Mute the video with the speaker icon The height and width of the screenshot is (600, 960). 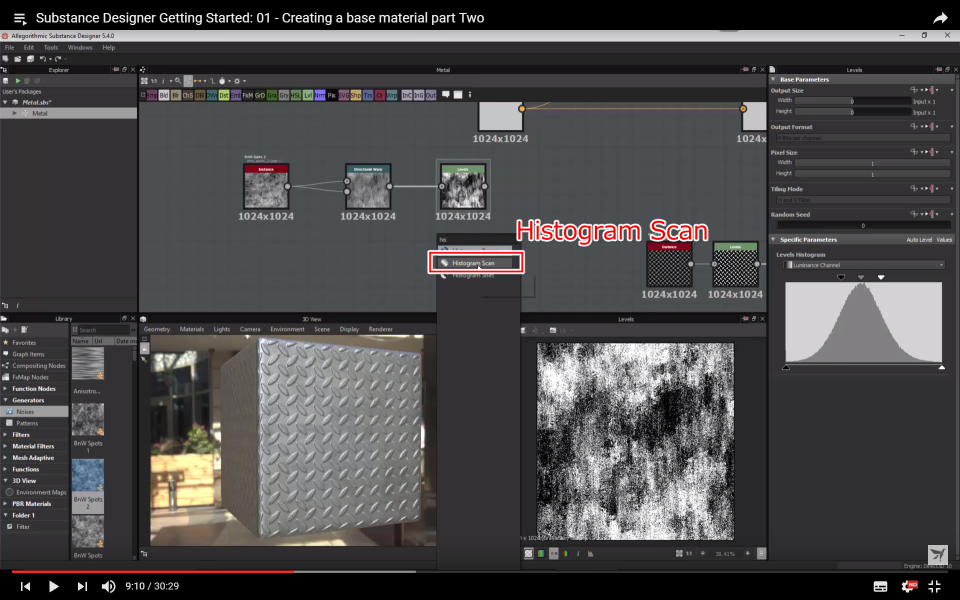108,587
